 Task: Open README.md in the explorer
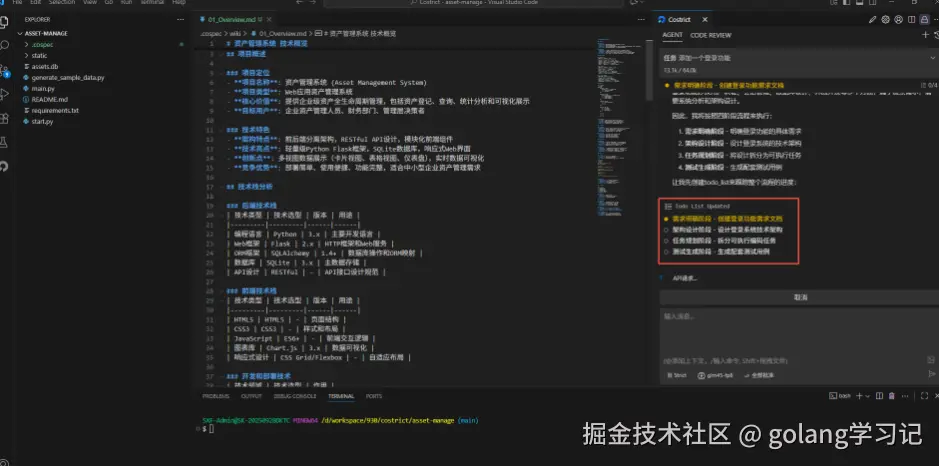50,99
